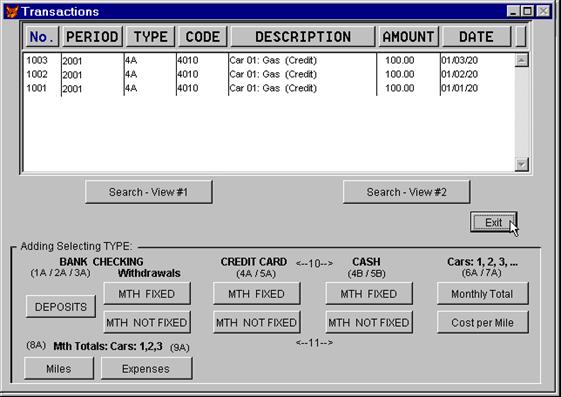Select transaction number 1002

(37, 74)
